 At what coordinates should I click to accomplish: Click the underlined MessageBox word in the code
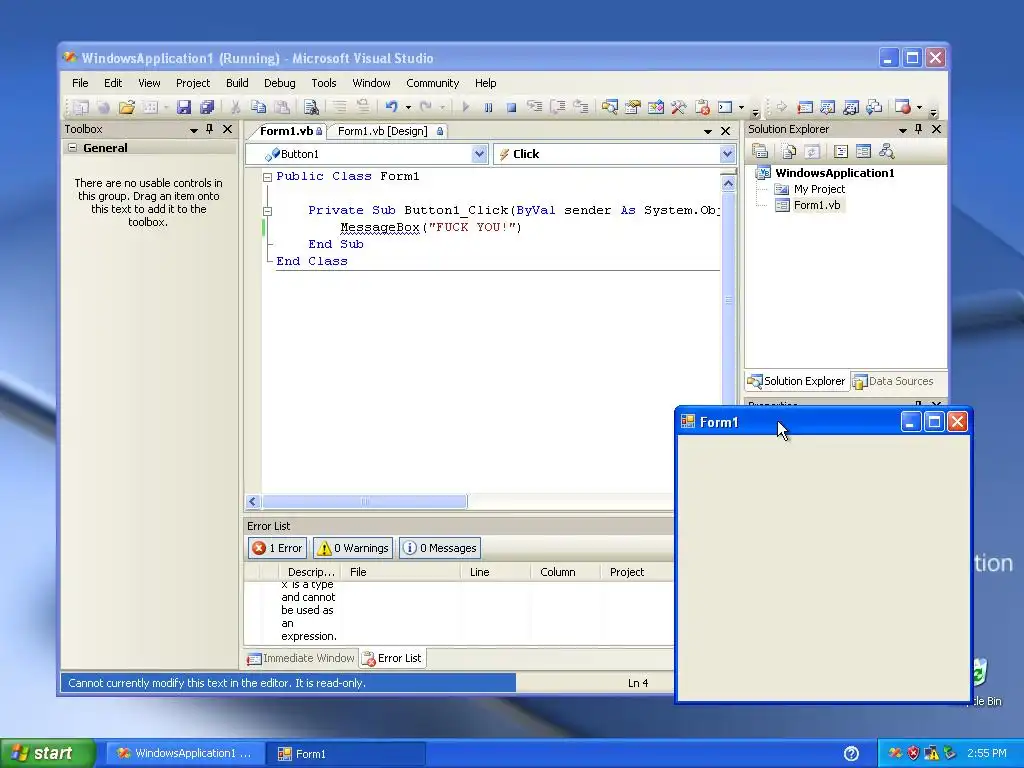(379, 227)
